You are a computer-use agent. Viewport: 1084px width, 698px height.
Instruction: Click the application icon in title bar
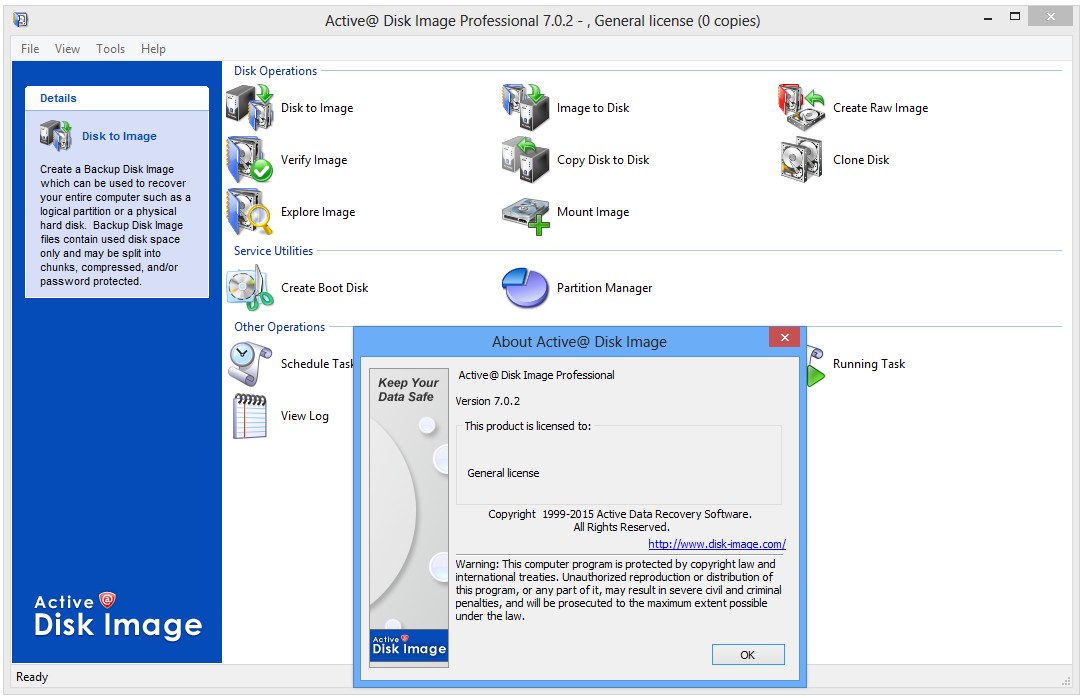[21, 19]
